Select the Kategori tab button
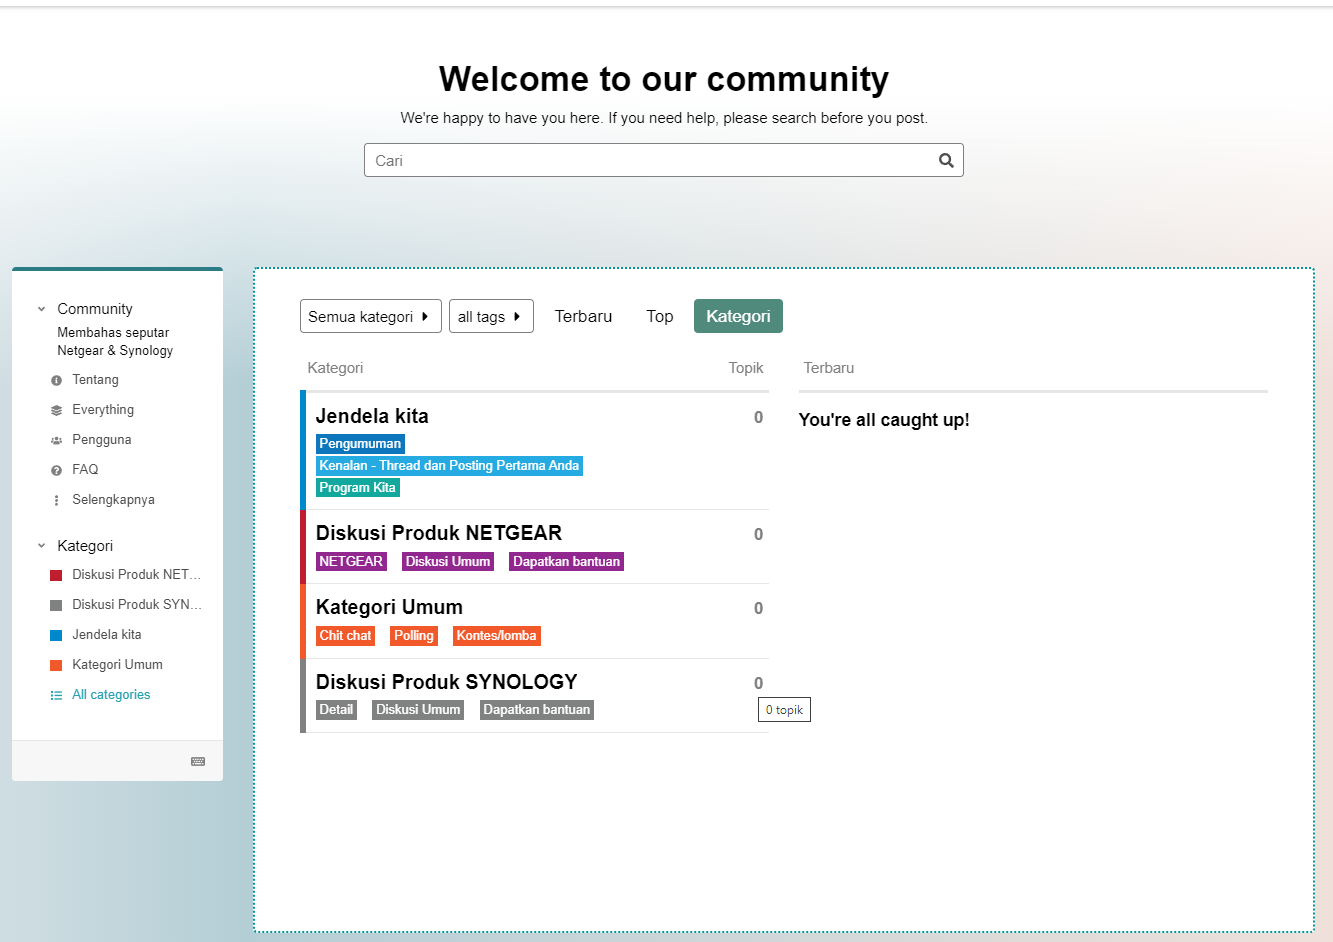Viewport: 1333px width, 942px height. pyautogui.click(x=738, y=316)
